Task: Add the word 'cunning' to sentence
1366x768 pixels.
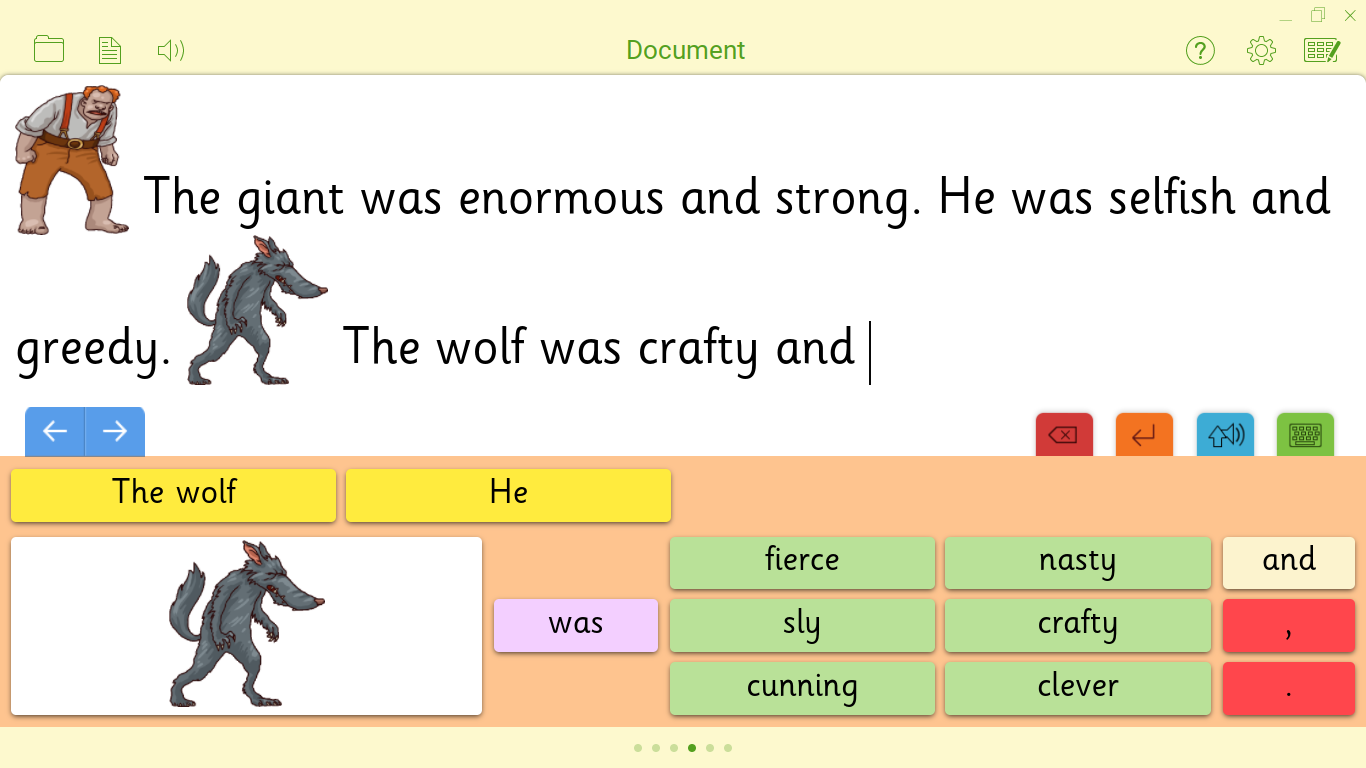Action: (802, 688)
